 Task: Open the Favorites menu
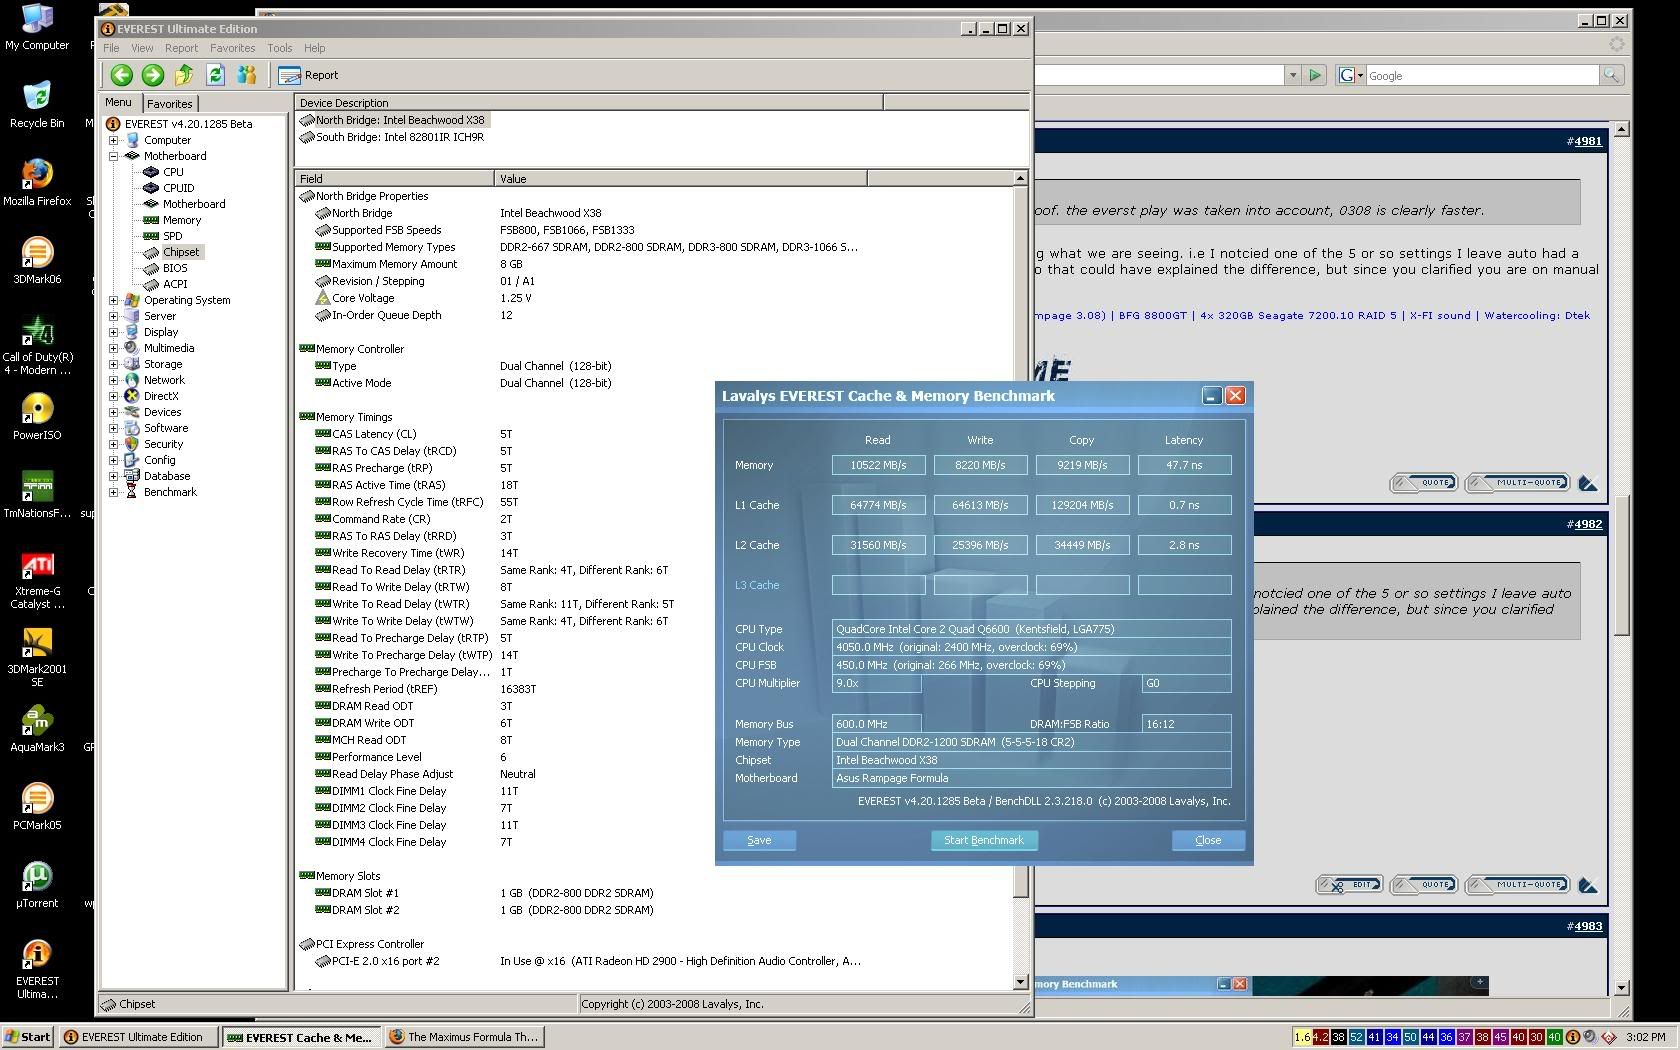coord(232,48)
